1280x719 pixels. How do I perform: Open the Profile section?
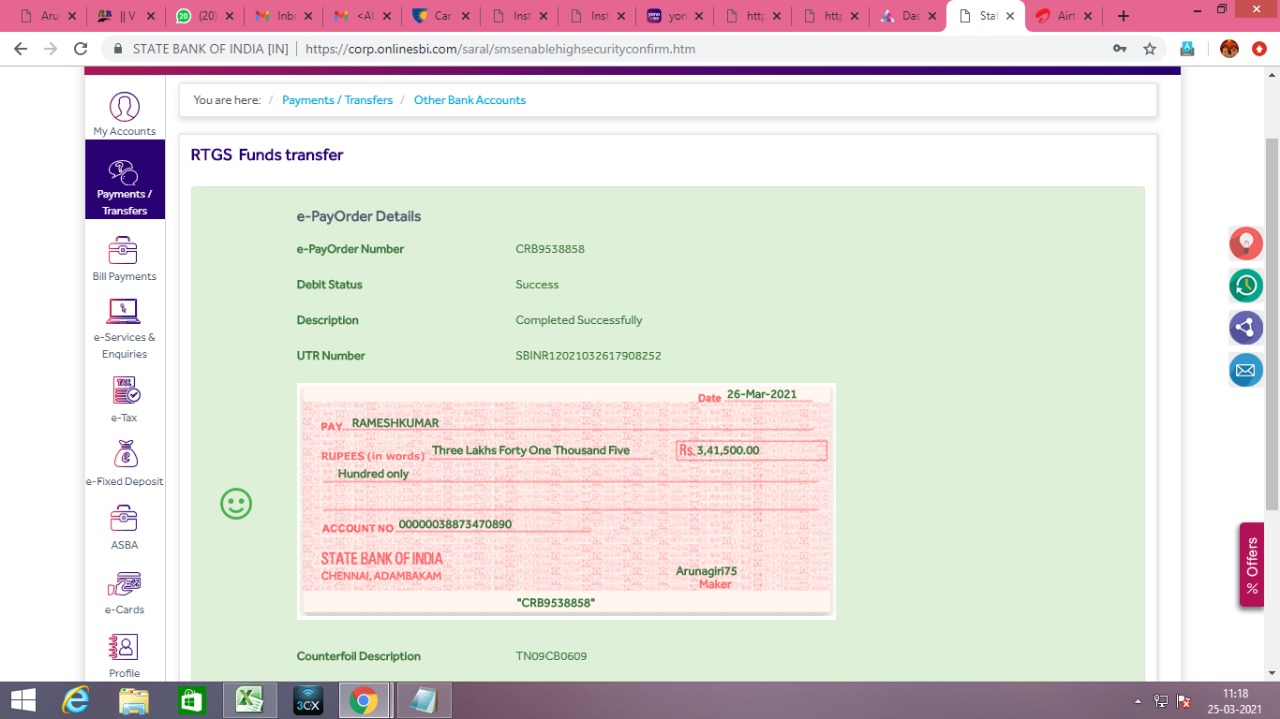[124, 655]
